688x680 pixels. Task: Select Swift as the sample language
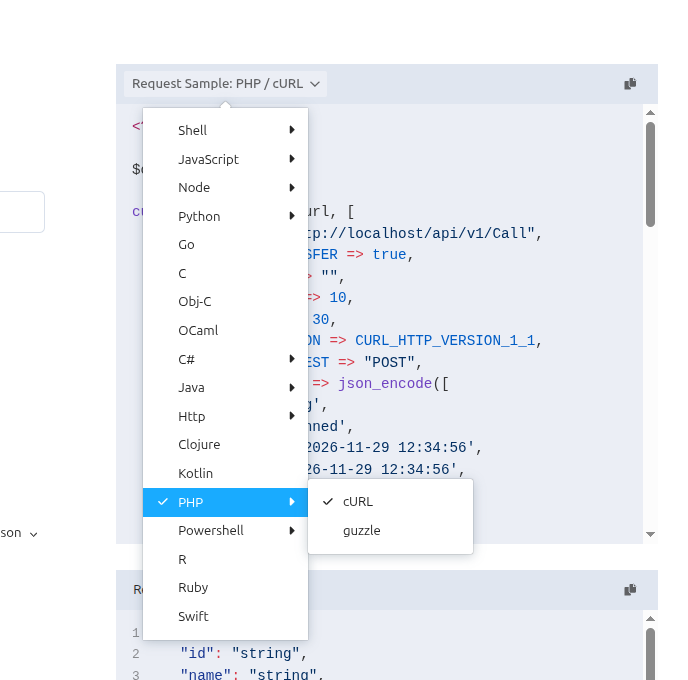tap(193, 617)
